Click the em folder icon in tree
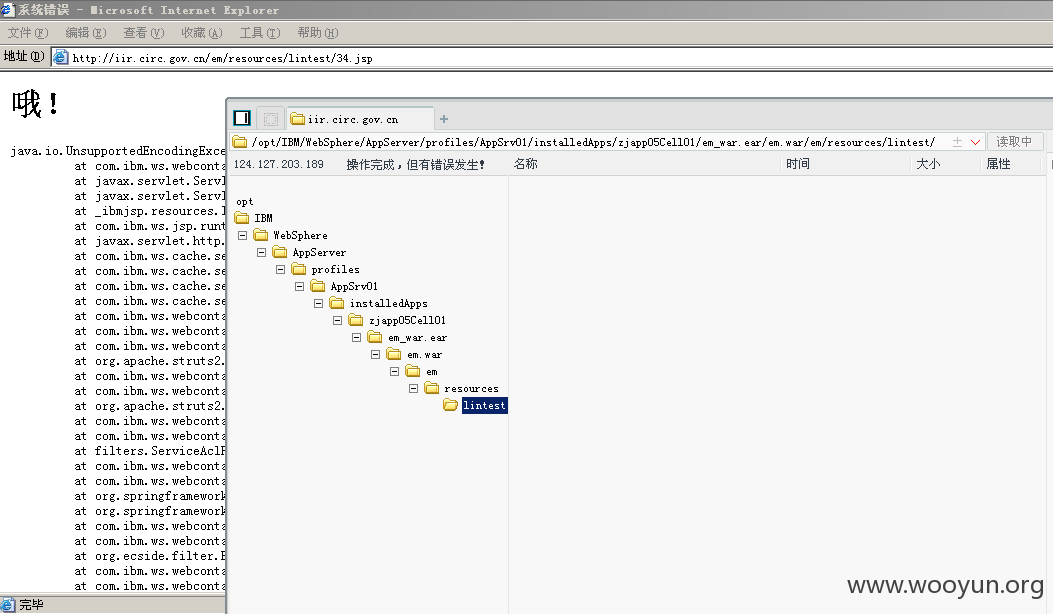 (413, 371)
